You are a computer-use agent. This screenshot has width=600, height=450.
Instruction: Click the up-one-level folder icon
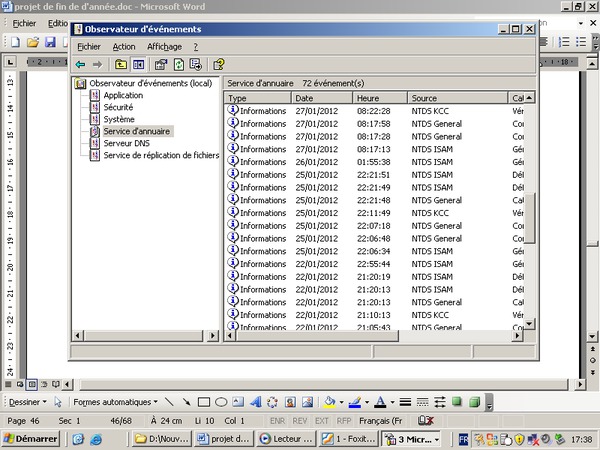(x=121, y=64)
